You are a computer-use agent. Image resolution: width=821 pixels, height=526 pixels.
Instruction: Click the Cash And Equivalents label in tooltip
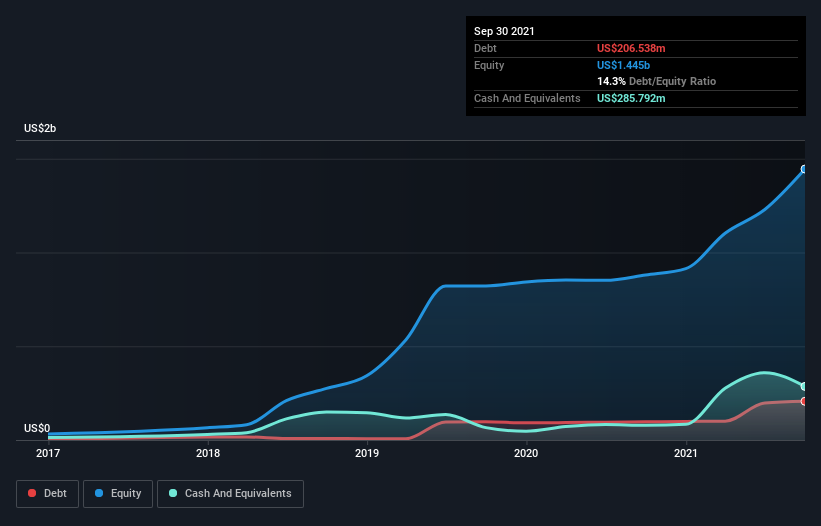[x=527, y=98]
